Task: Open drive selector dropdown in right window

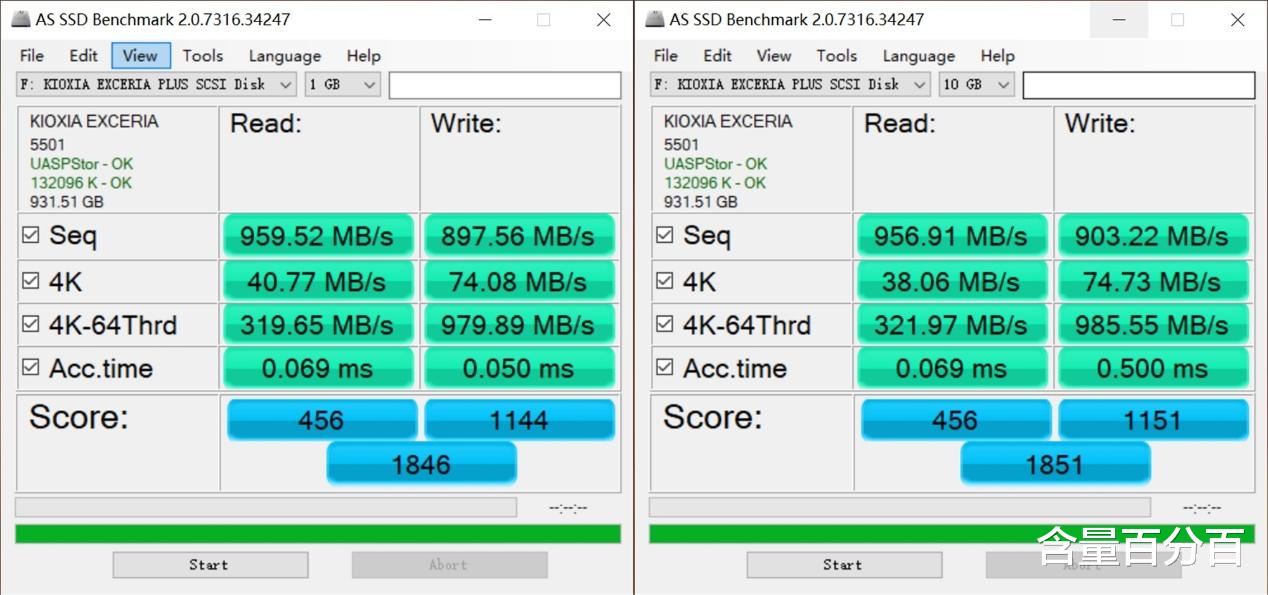Action: click(791, 84)
